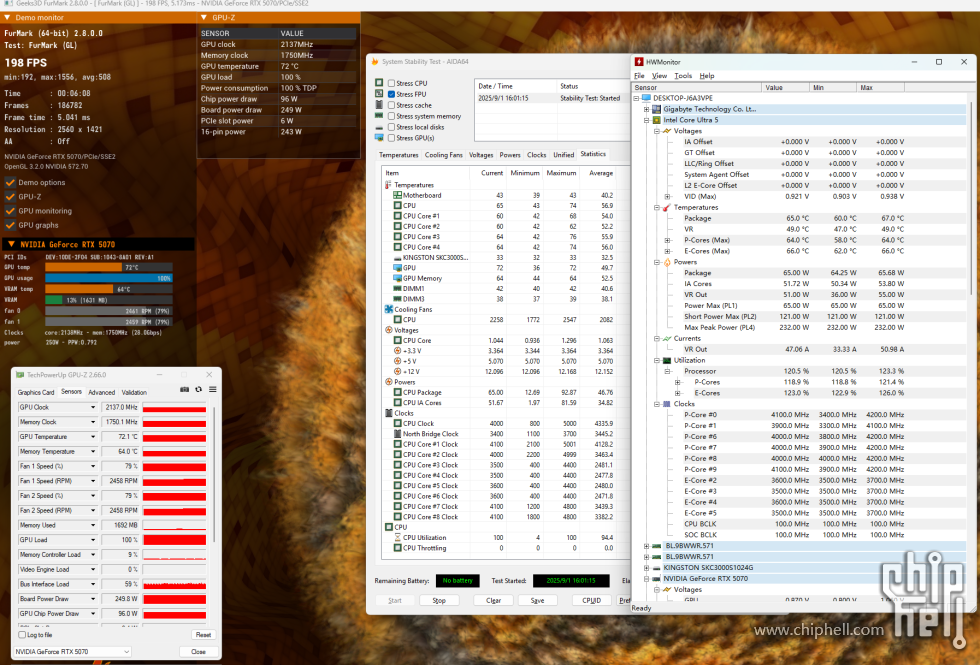Collapse the FurMark GPU-Z panel triangle

click(204, 18)
